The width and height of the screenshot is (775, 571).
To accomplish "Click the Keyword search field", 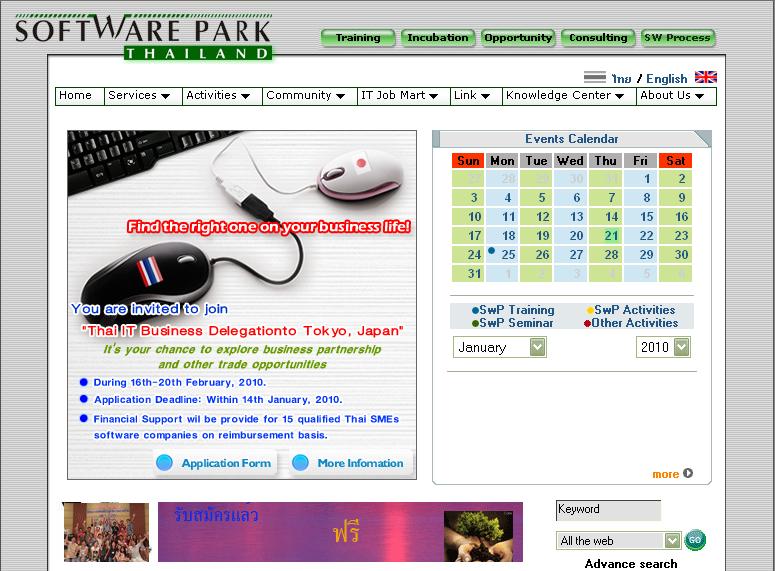I will pyautogui.click(x=608, y=510).
